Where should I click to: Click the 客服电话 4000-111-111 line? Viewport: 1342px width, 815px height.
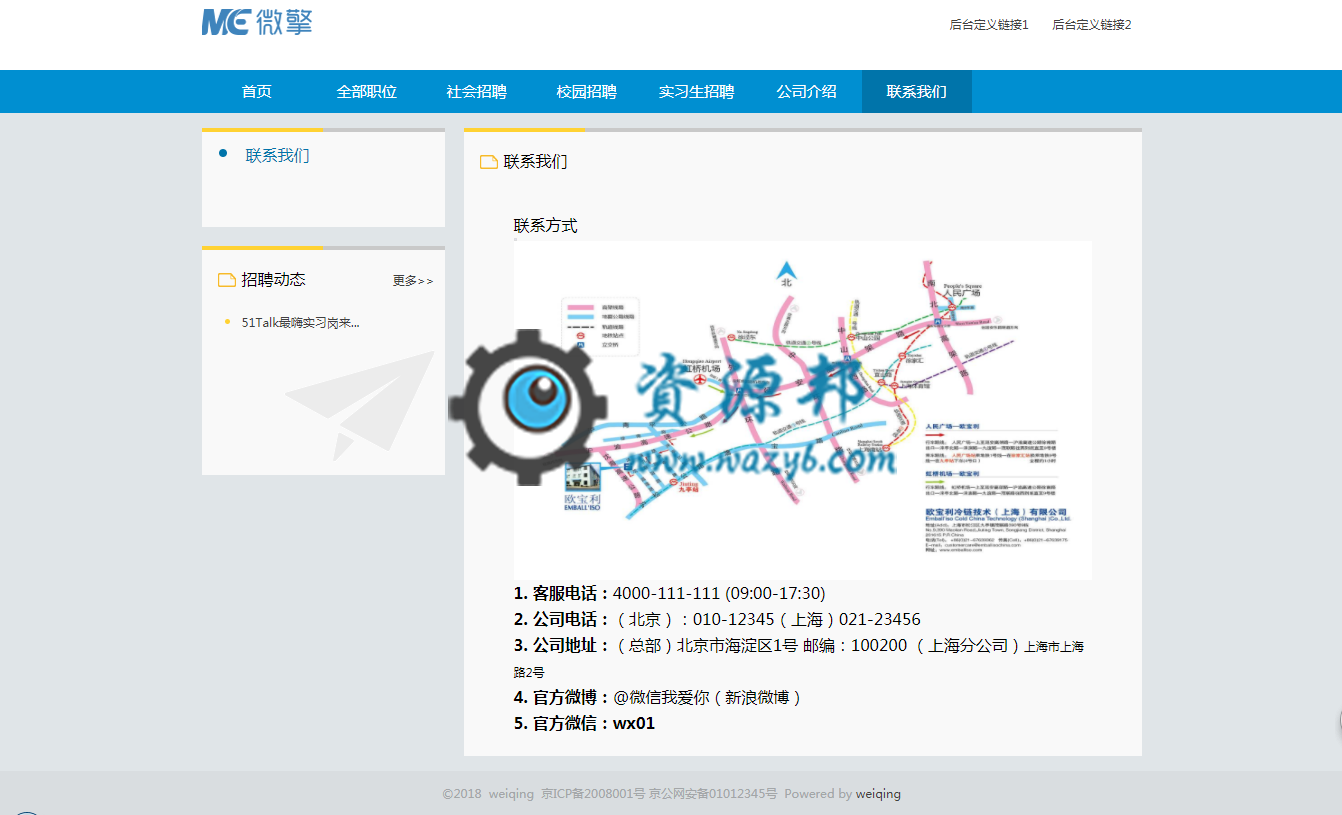[x=670, y=593]
